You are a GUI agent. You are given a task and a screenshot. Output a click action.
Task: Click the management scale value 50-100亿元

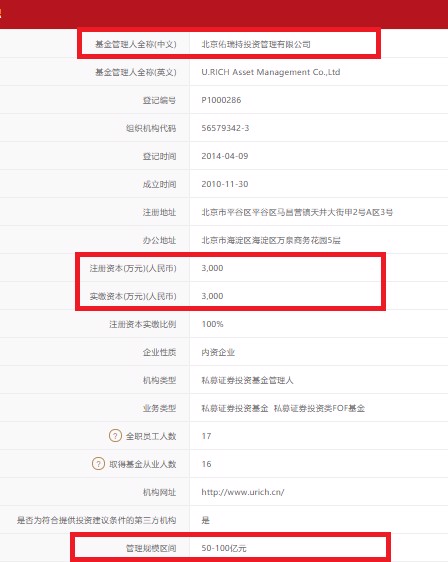click(x=224, y=548)
